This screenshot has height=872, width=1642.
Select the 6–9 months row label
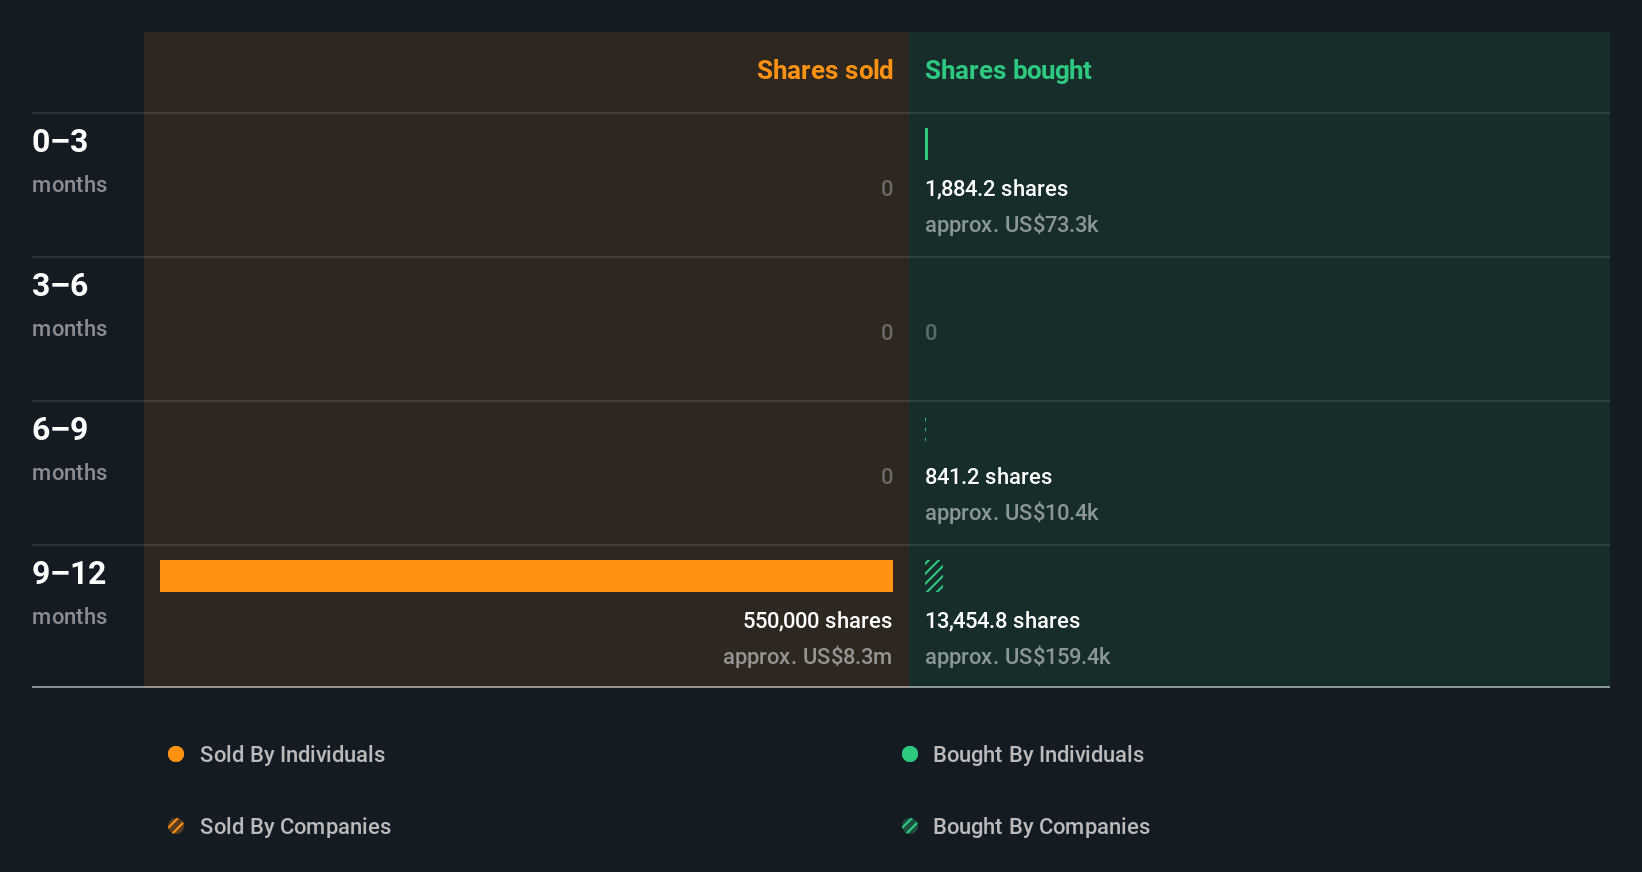[69, 448]
